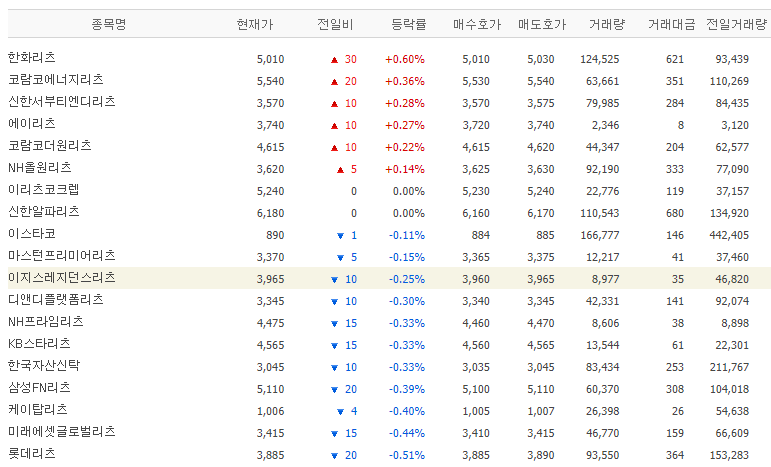
Task: Select the 코람코더원리츠 stock name
Action: [50, 146]
